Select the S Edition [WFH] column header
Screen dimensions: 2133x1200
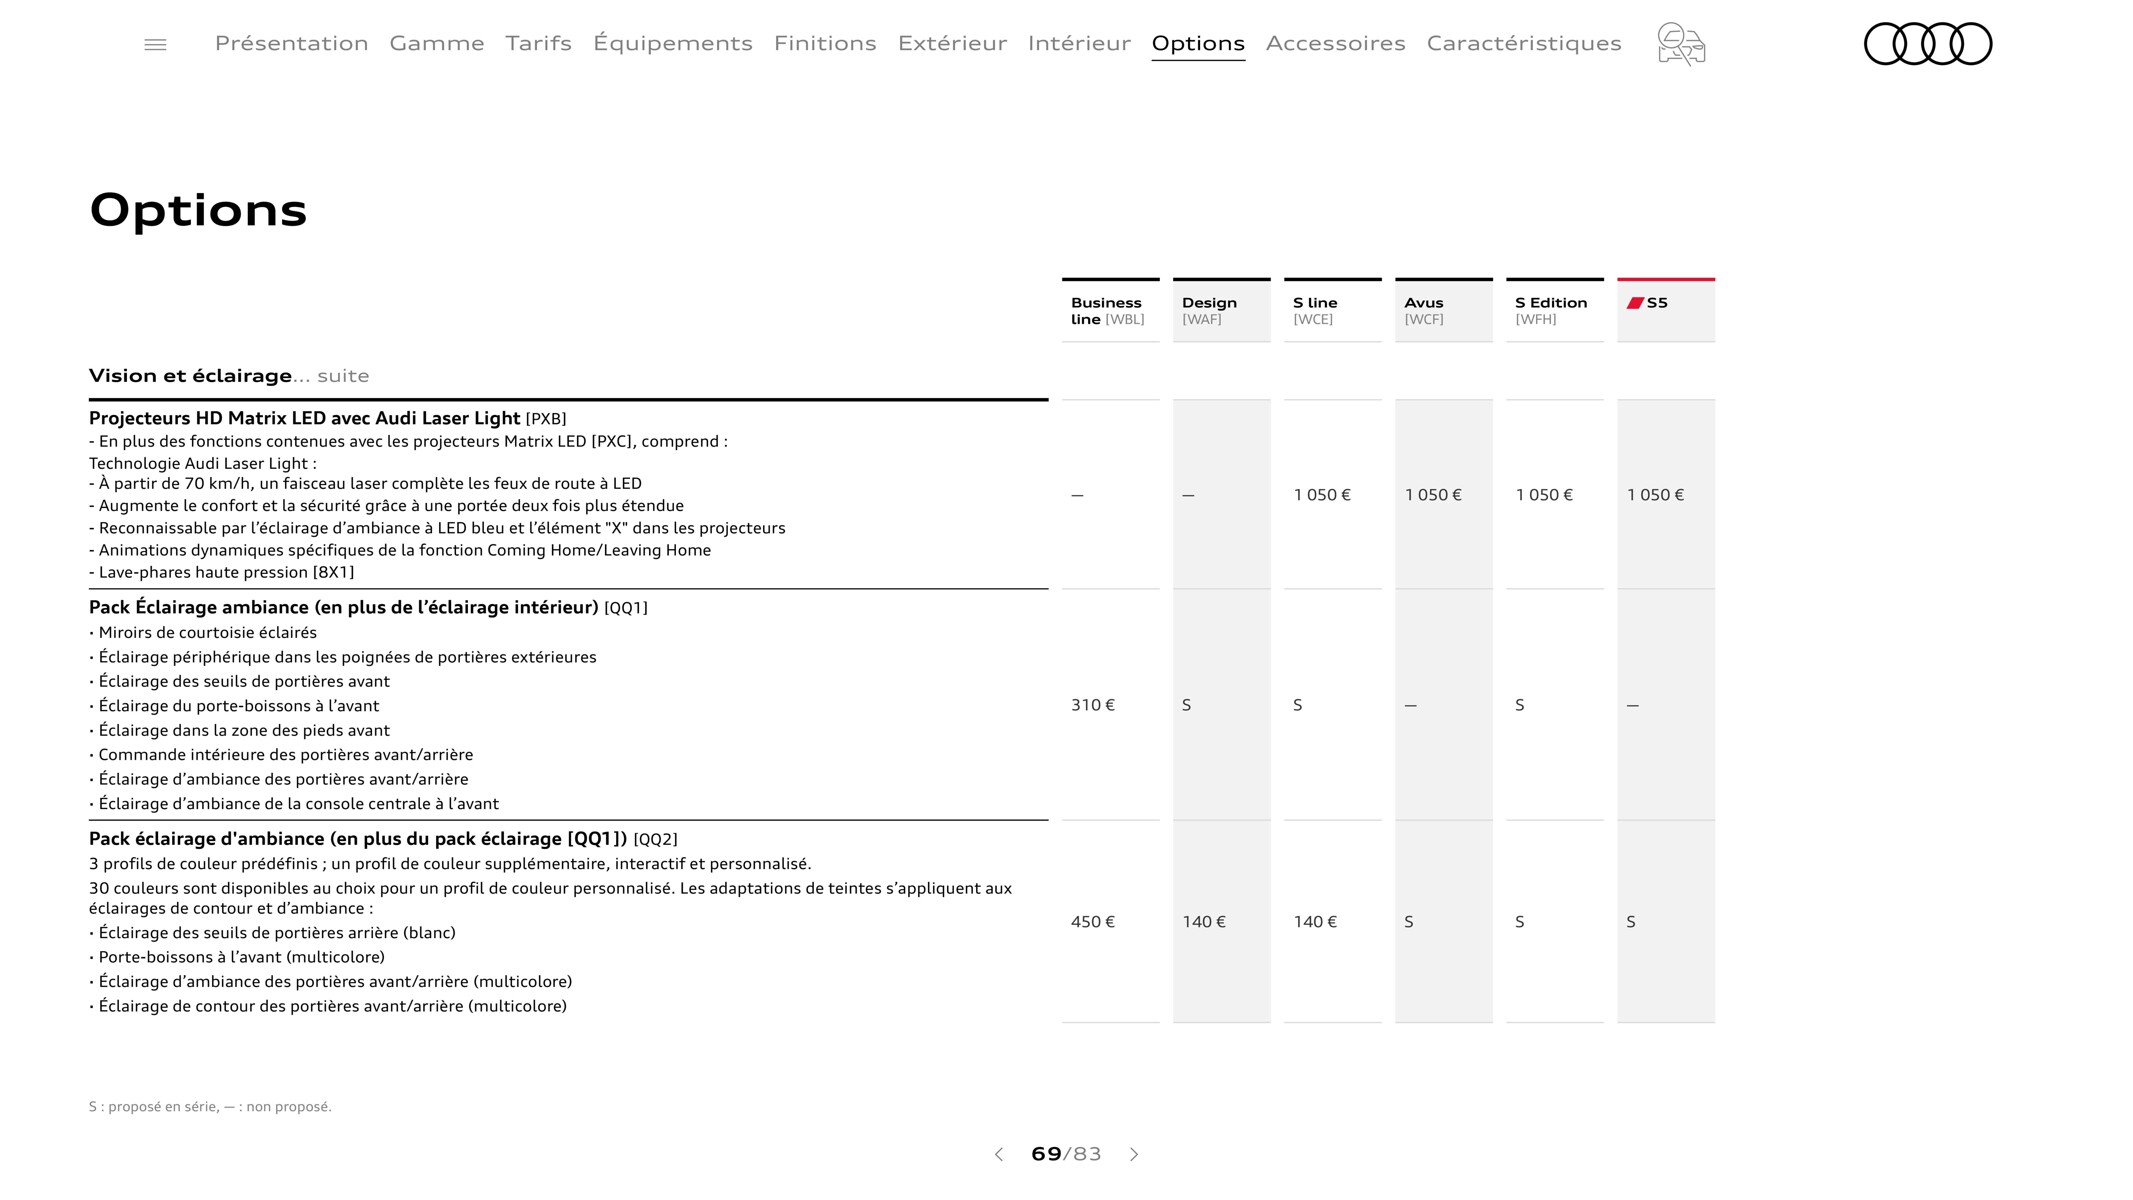(1554, 310)
